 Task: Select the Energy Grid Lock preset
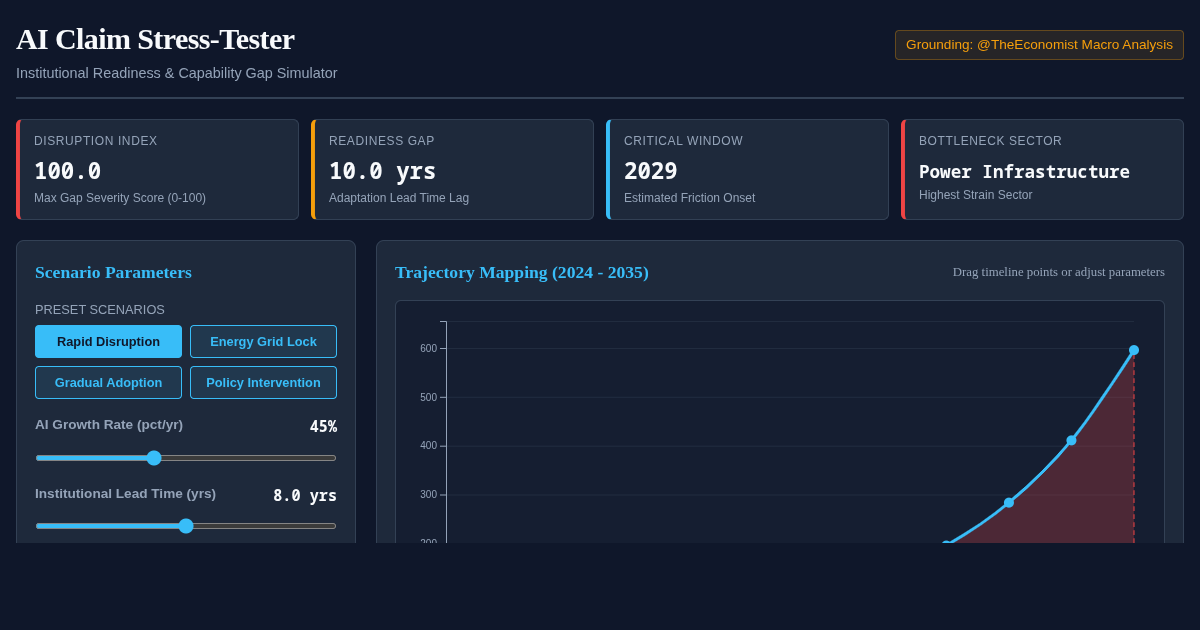pos(263,341)
